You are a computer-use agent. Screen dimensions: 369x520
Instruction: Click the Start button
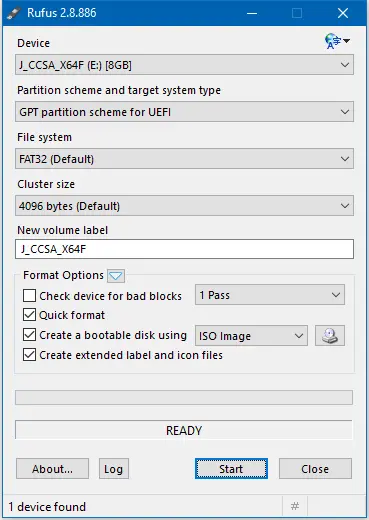231,469
